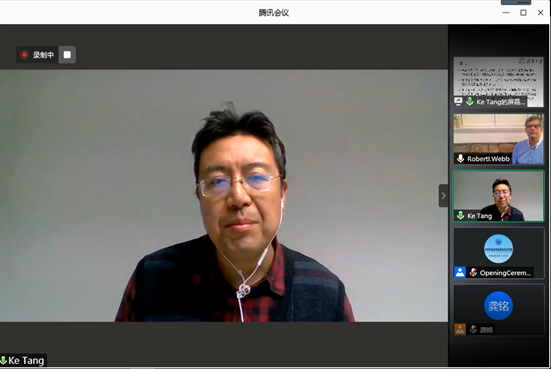Screen dimensions: 551x369
Task: Click the red recording indicator icon
Action: pyautogui.click(x=24, y=55)
